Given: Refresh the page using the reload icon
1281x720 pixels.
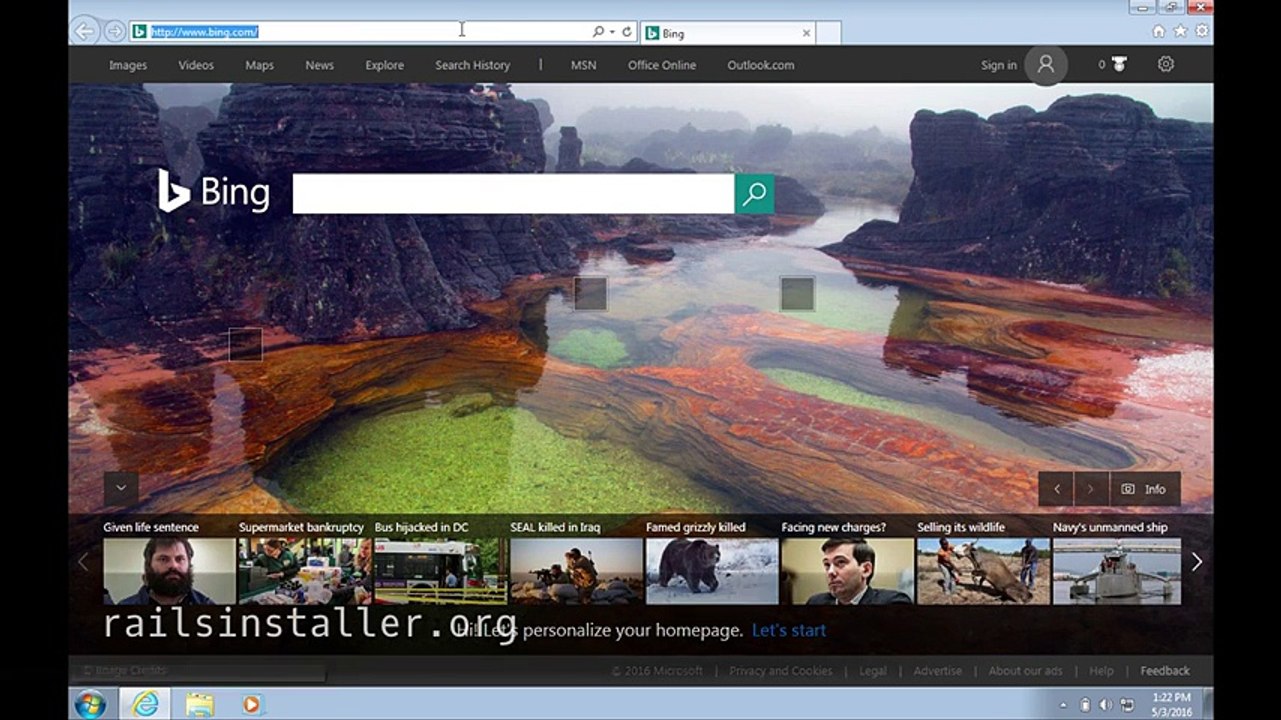Looking at the screenshot, I should (627, 32).
